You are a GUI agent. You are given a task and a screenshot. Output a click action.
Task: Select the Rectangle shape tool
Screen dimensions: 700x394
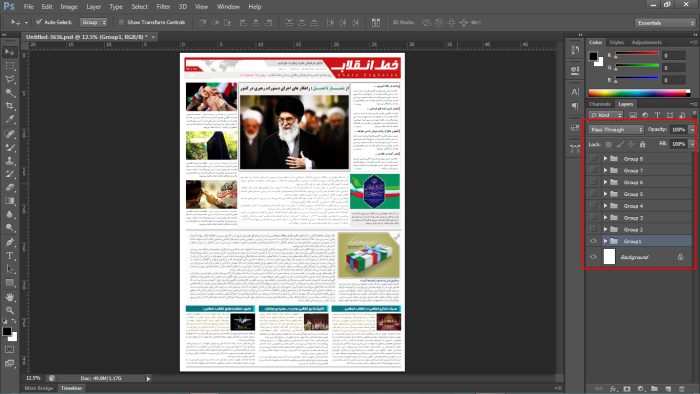[9, 282]
